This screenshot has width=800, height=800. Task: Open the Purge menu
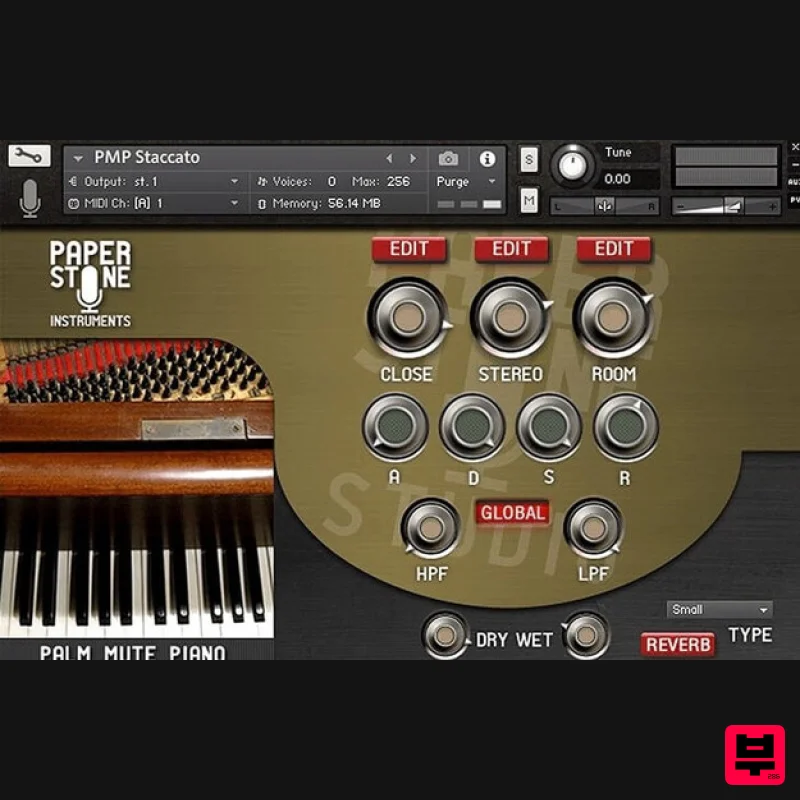click(459, 181)
